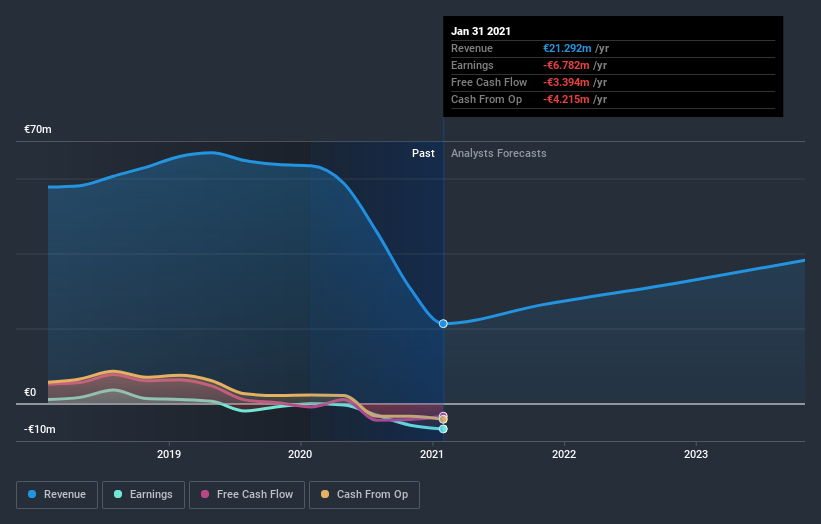Click the Past section label
Viewport: 821px width, 524px height.
click(423, 153)
